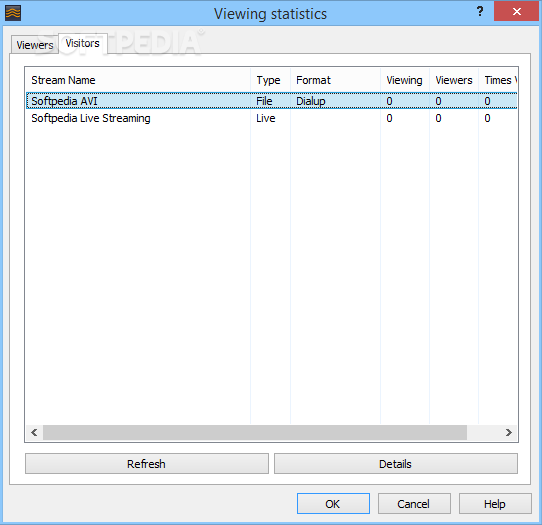Click the scroll right arrow
This screenshot has height=525, width=542.
coord(509,432)
